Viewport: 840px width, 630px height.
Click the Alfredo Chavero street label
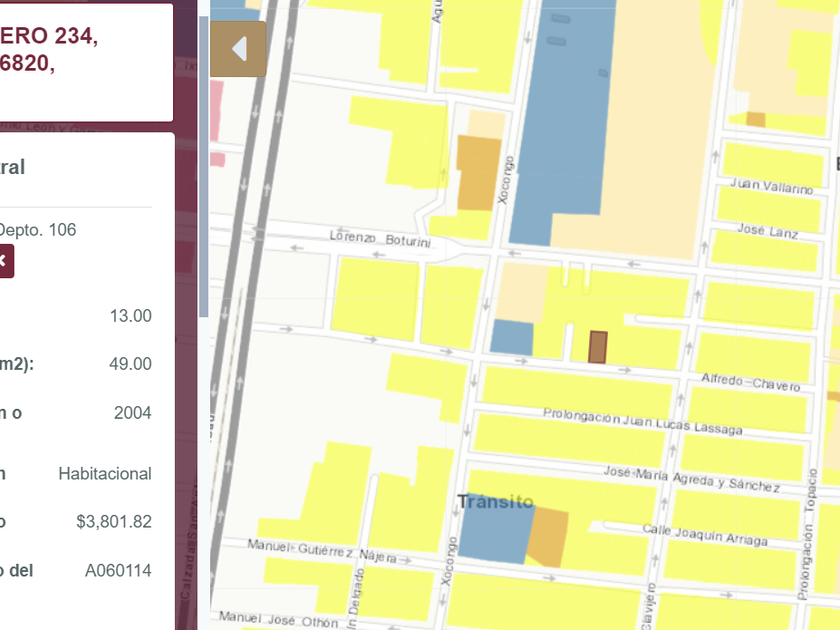point(751,382)
